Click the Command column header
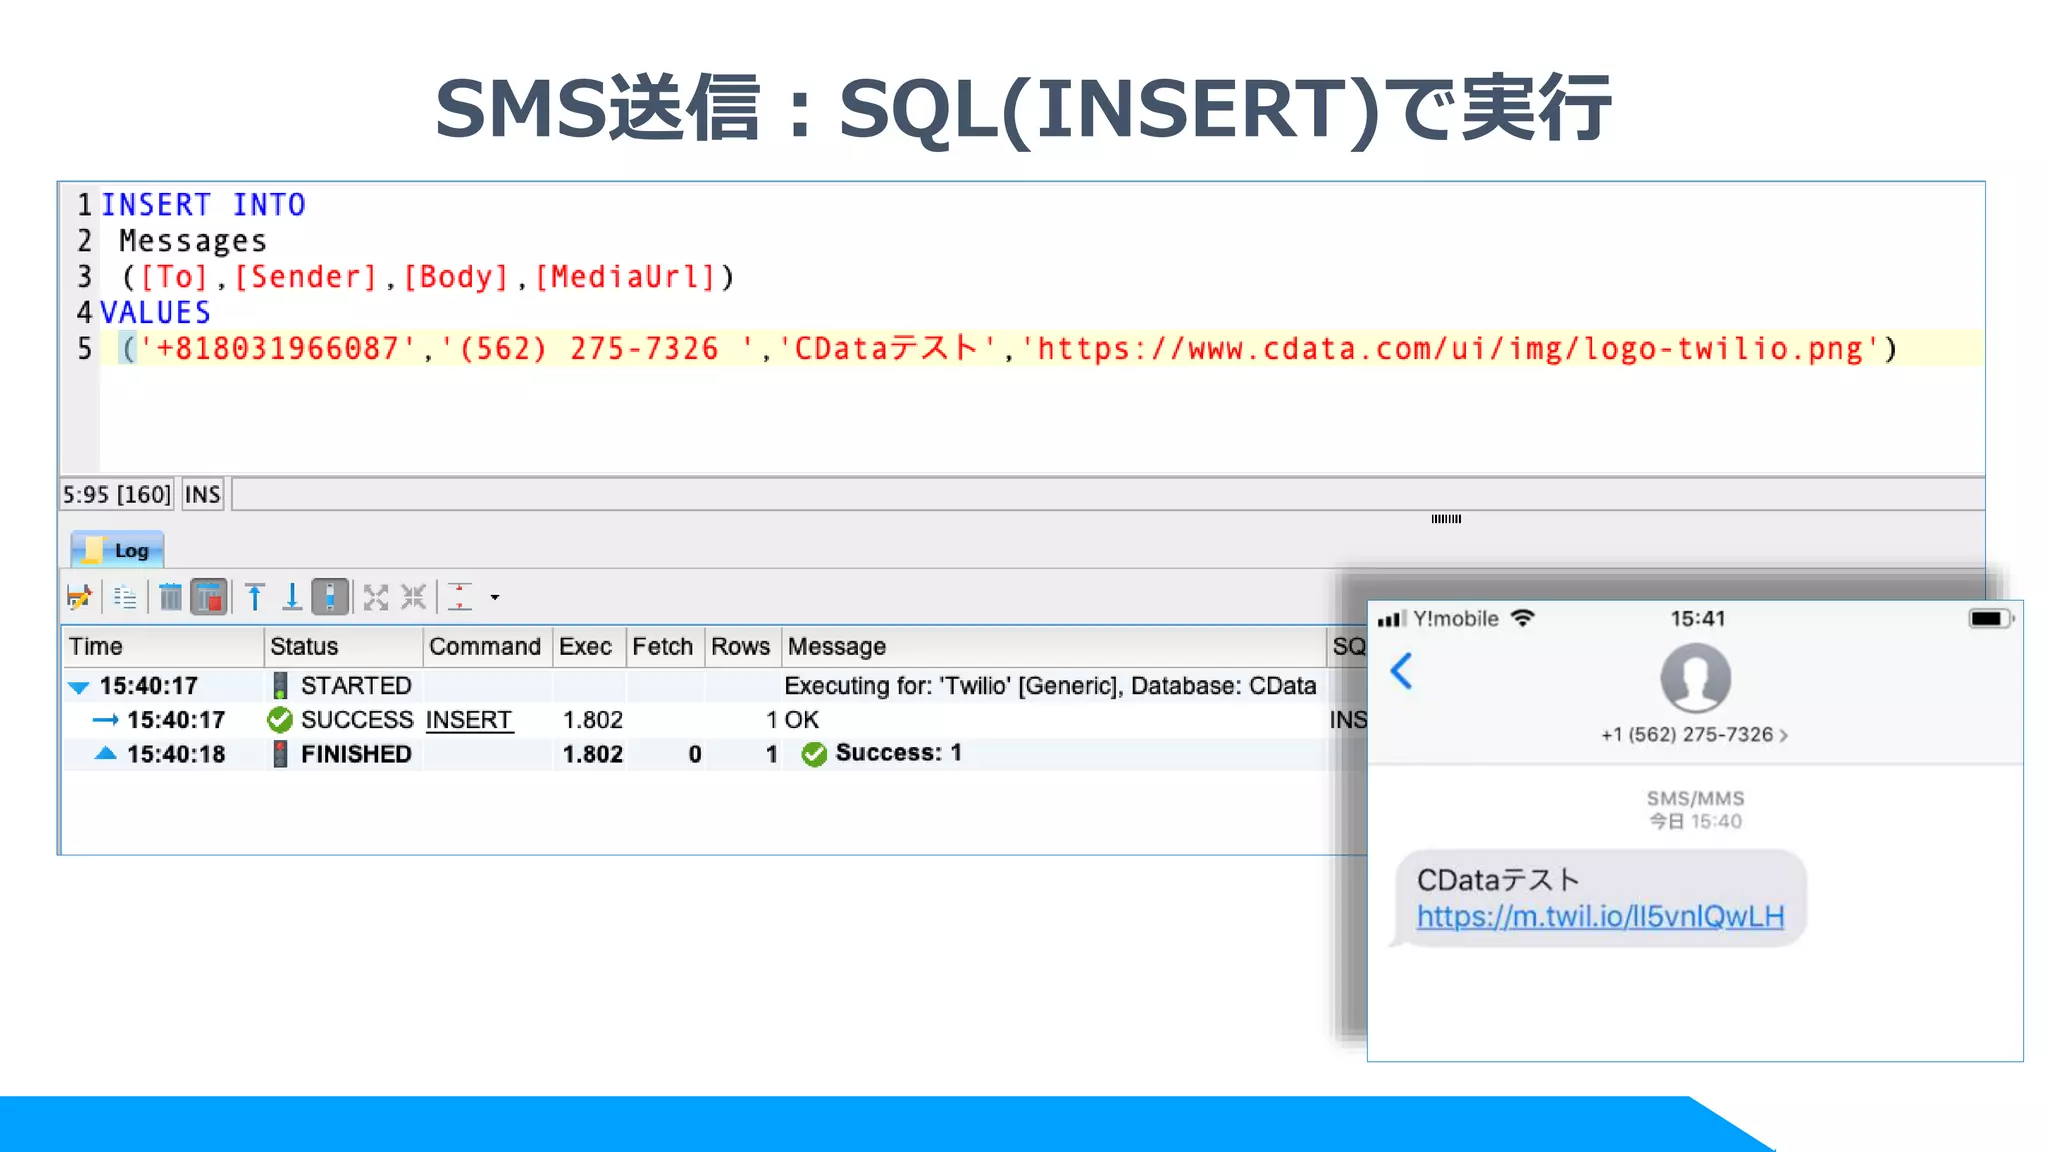This screenshot has width=2048, height=1152. [x=487, y=646]
